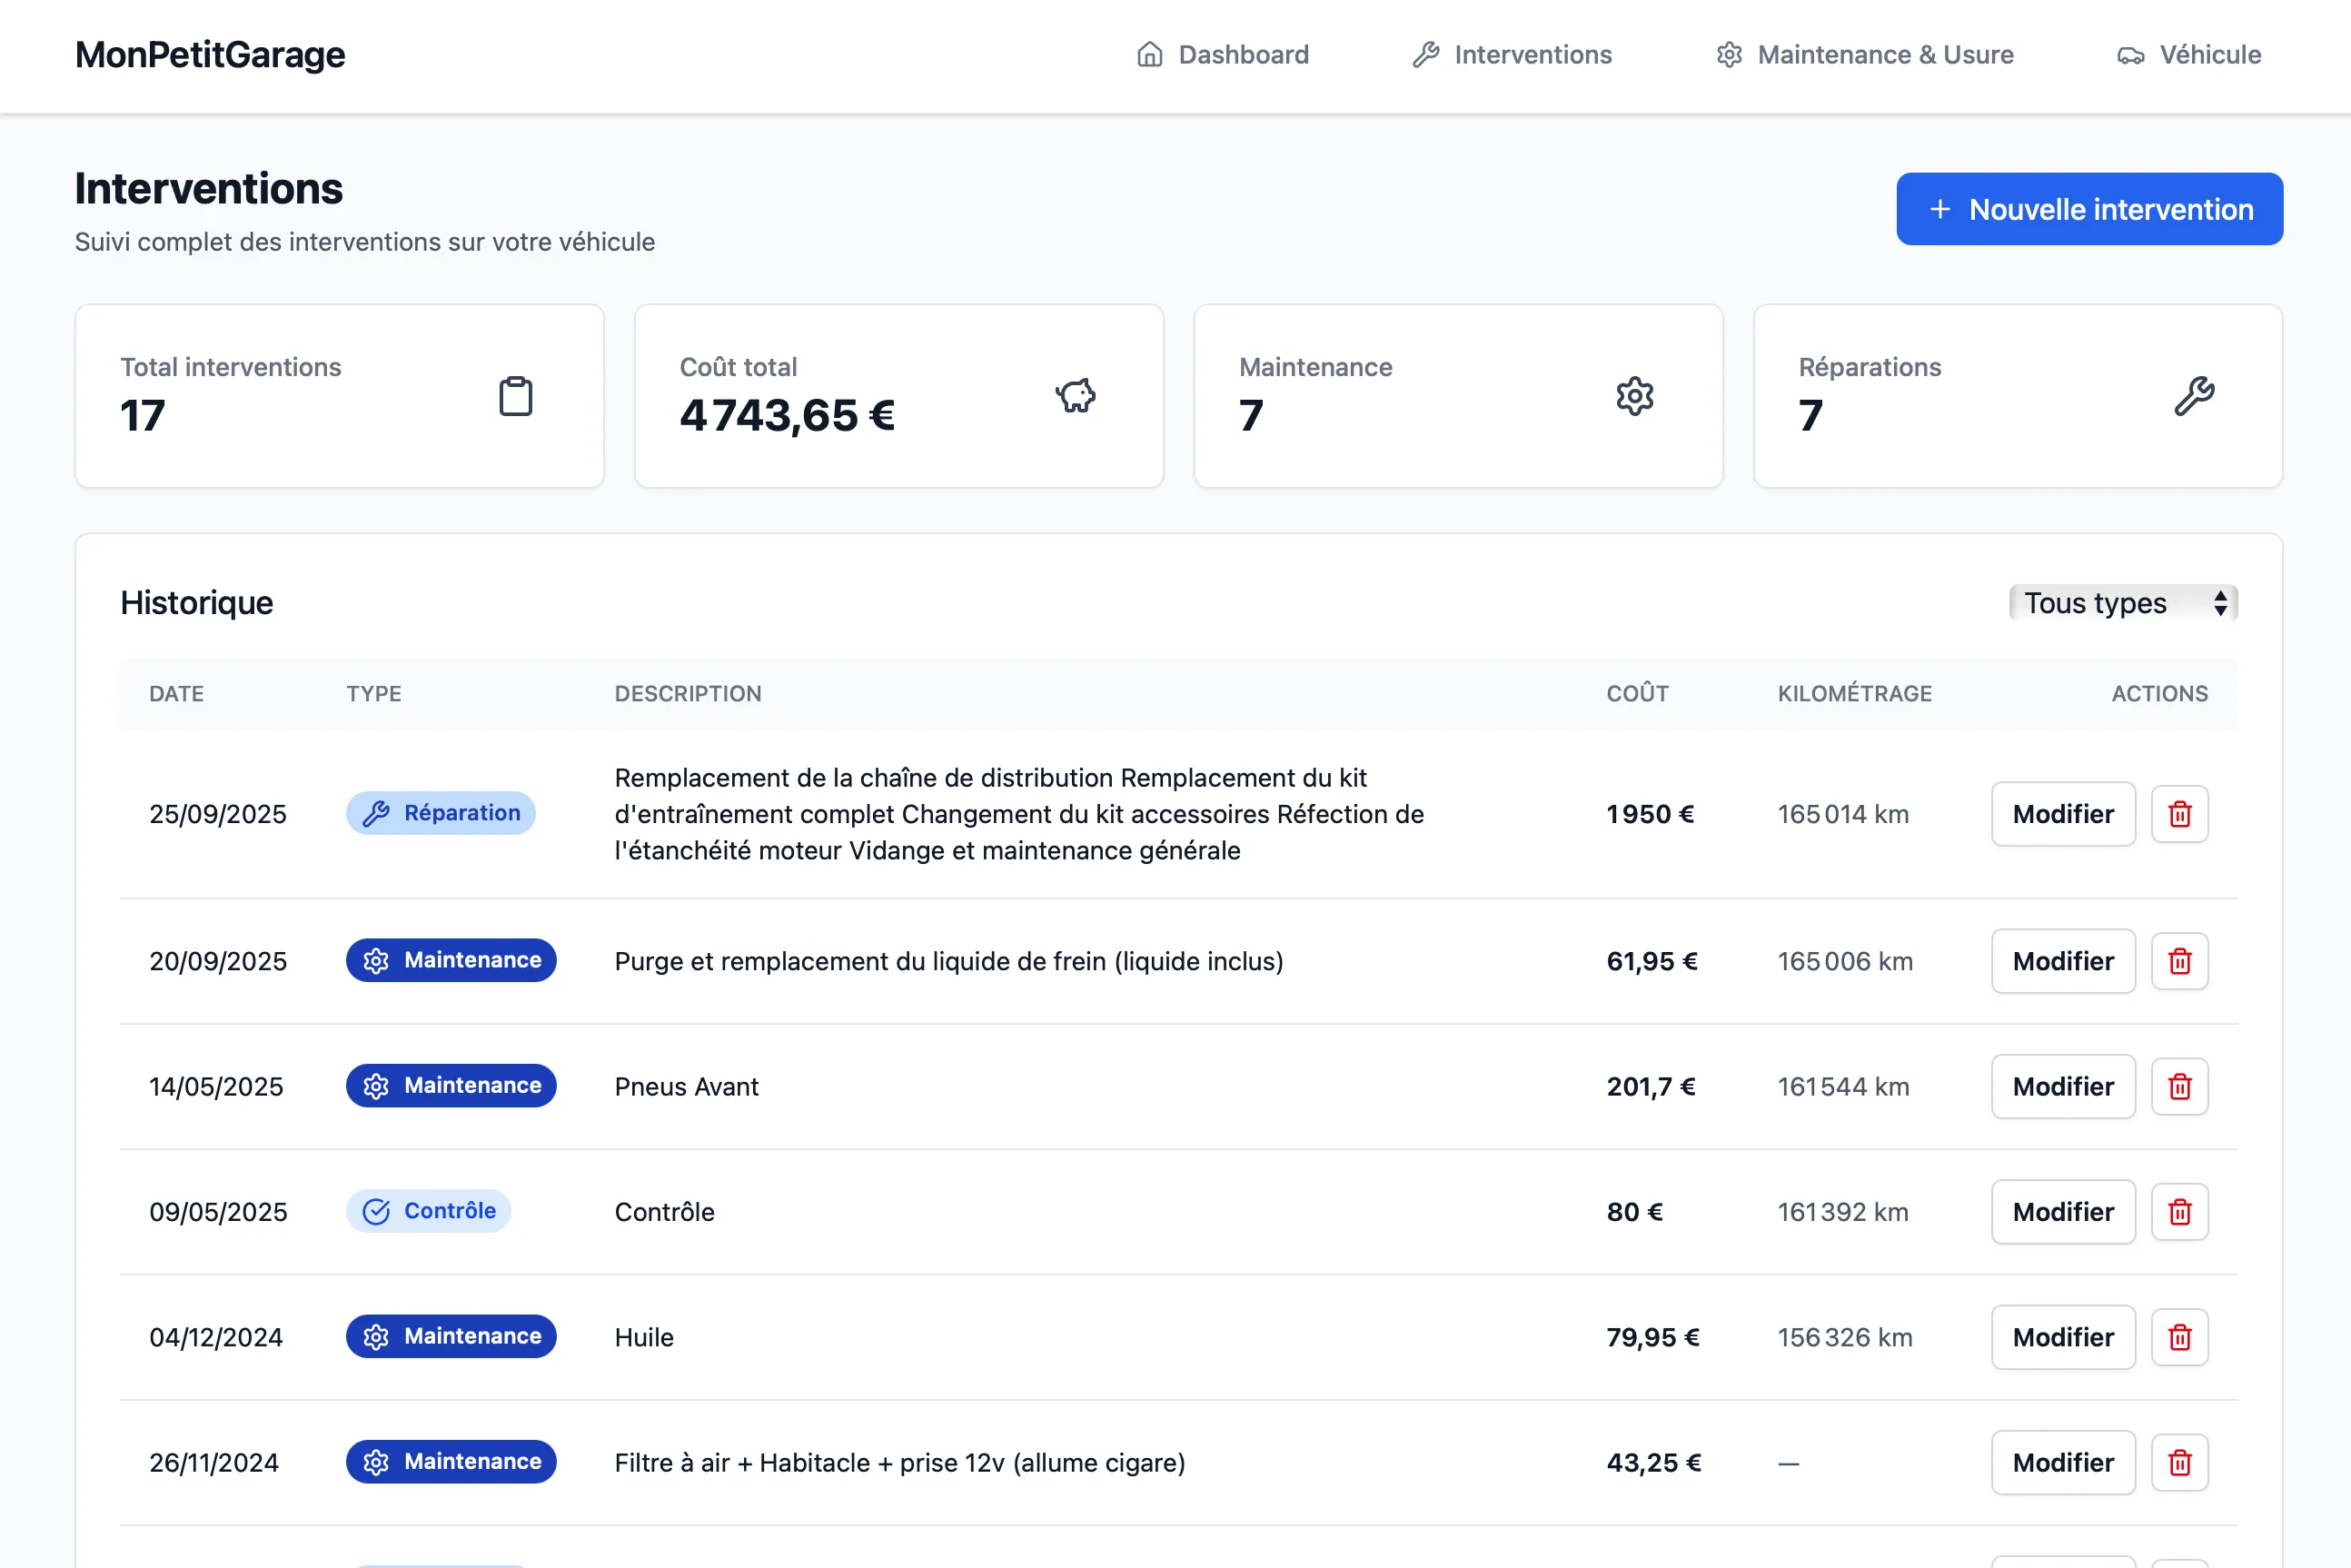Click the piggy bank icon in Coût total
The width and height of the screenshot is (2351, 1568).
point(1075,396)
